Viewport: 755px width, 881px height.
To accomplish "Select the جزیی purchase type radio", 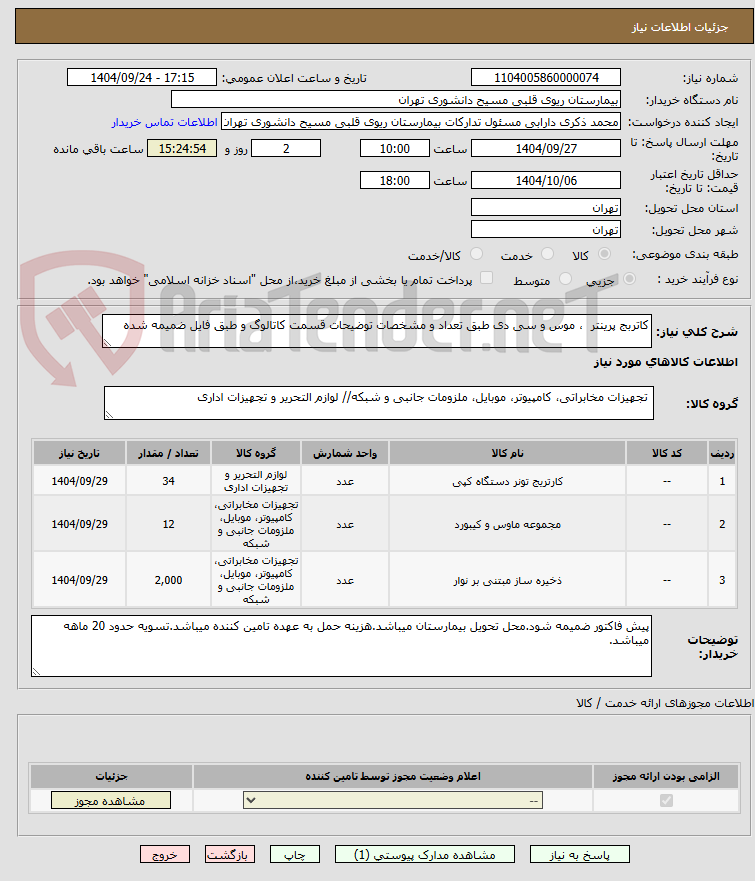I will point(630,279).
